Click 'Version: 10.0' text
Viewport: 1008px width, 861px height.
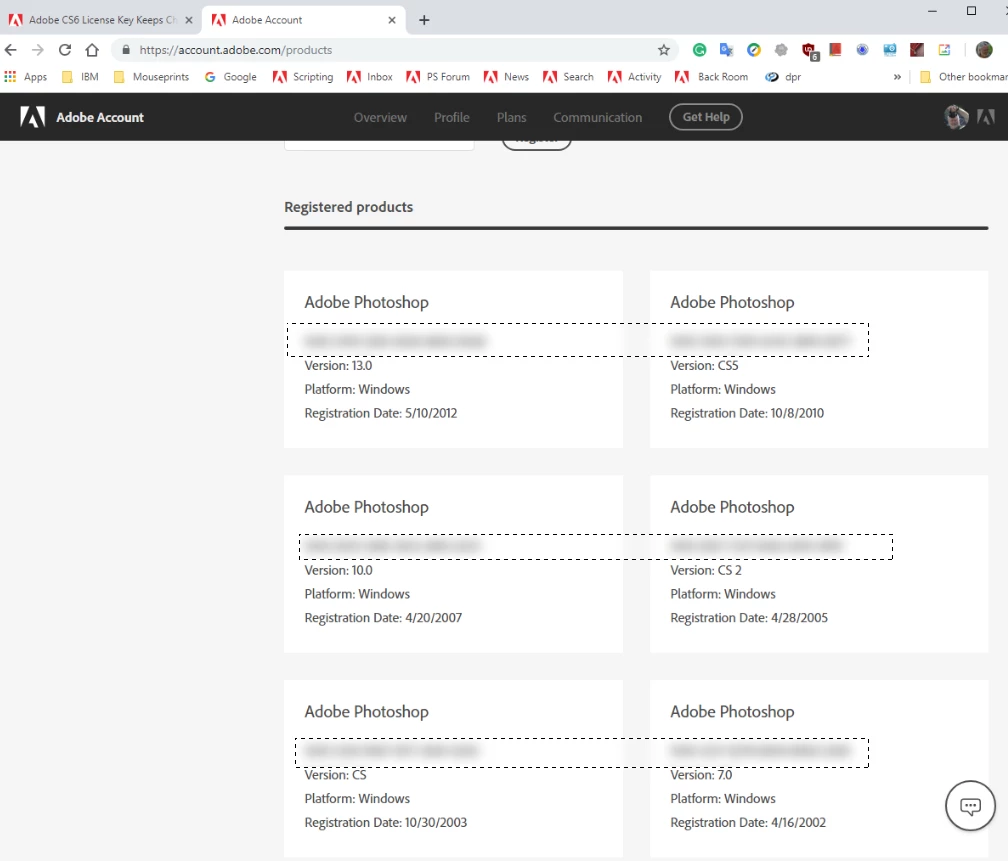[x=338, y=570]
